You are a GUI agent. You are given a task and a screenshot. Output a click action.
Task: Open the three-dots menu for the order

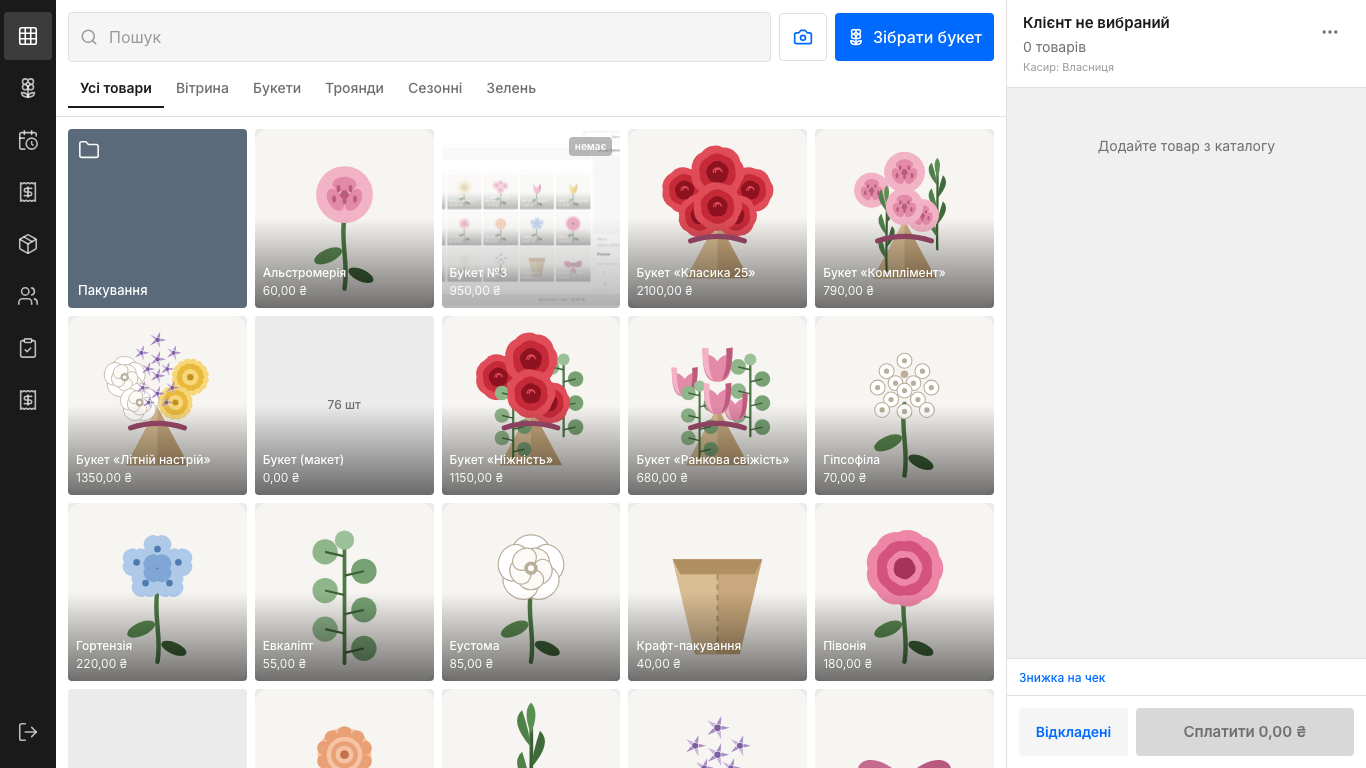click(x=1330, y=32)
